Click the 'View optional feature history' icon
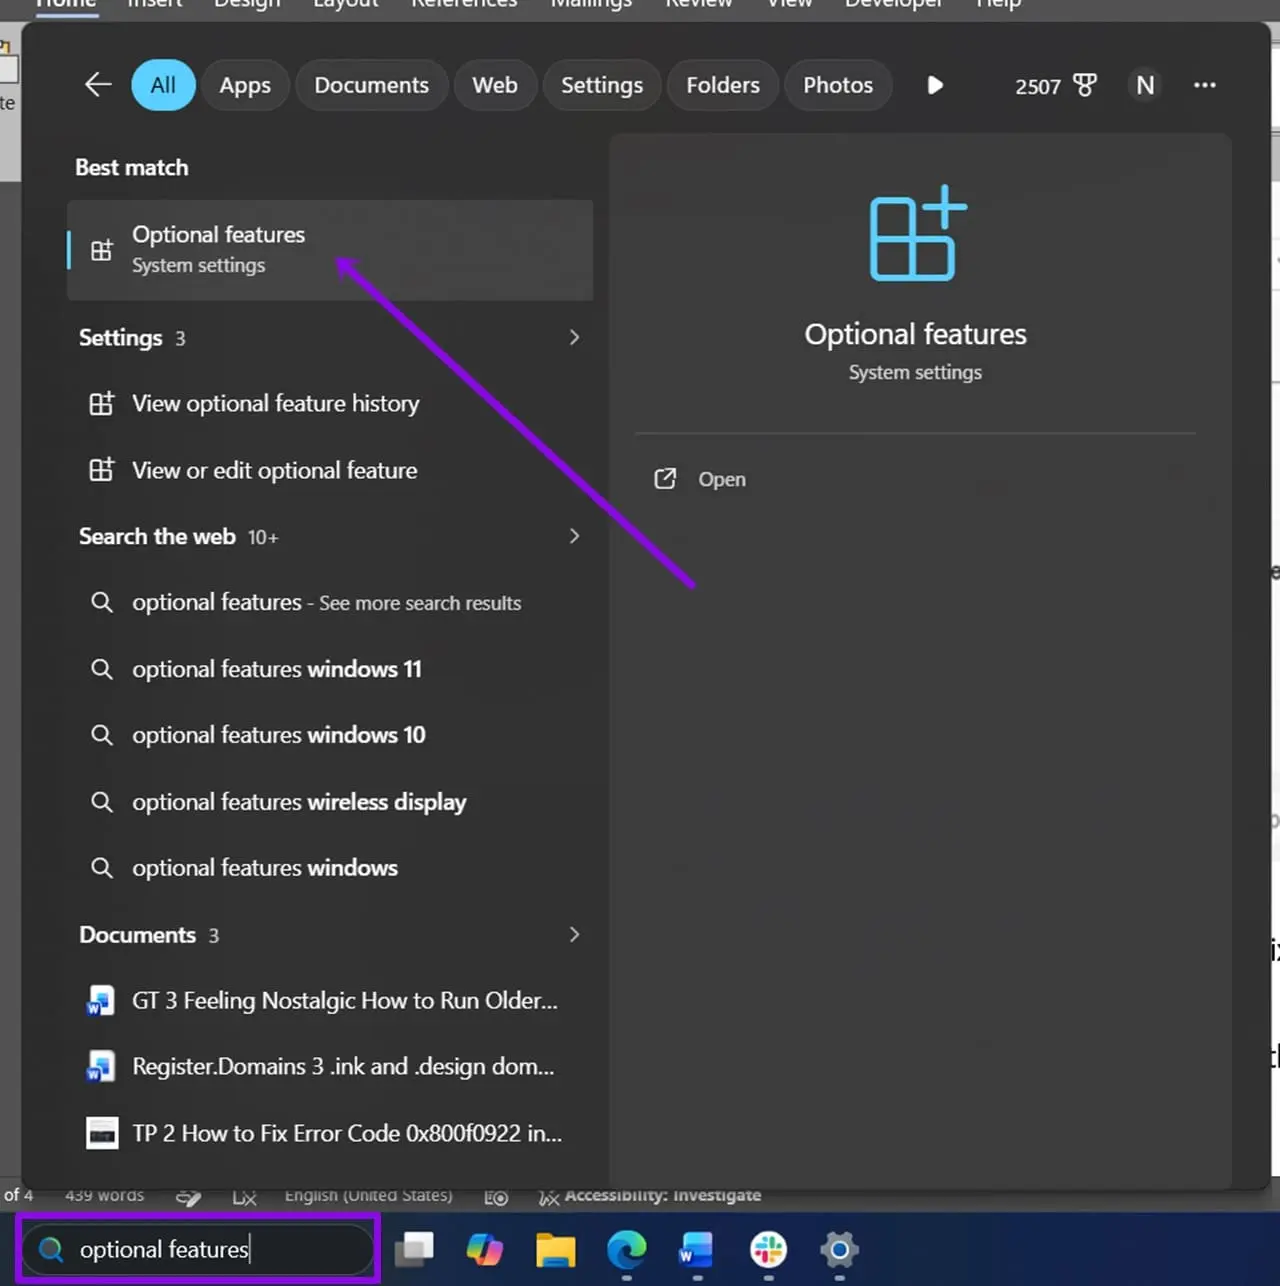This screenshot has height=1286, width=1280. tap(102, 404)
